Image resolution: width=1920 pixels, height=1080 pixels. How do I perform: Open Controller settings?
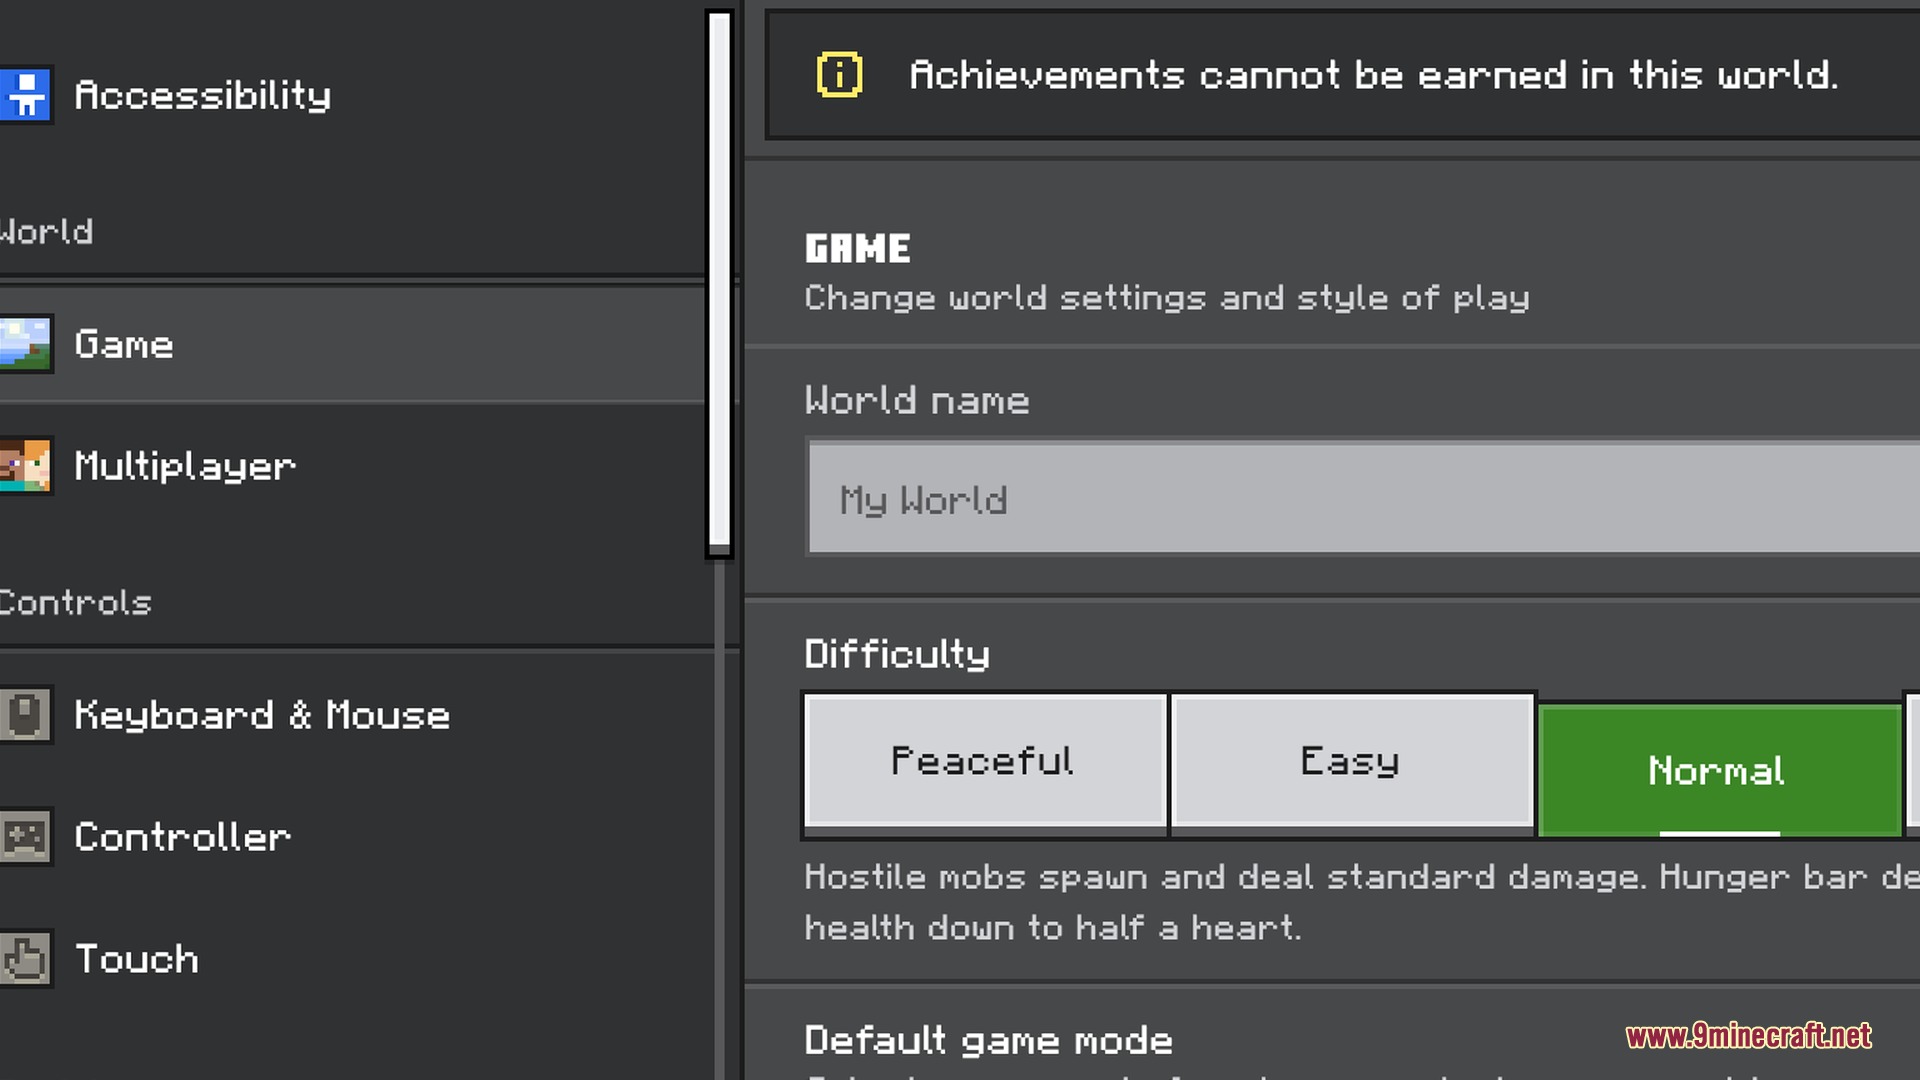click(352, 837)
